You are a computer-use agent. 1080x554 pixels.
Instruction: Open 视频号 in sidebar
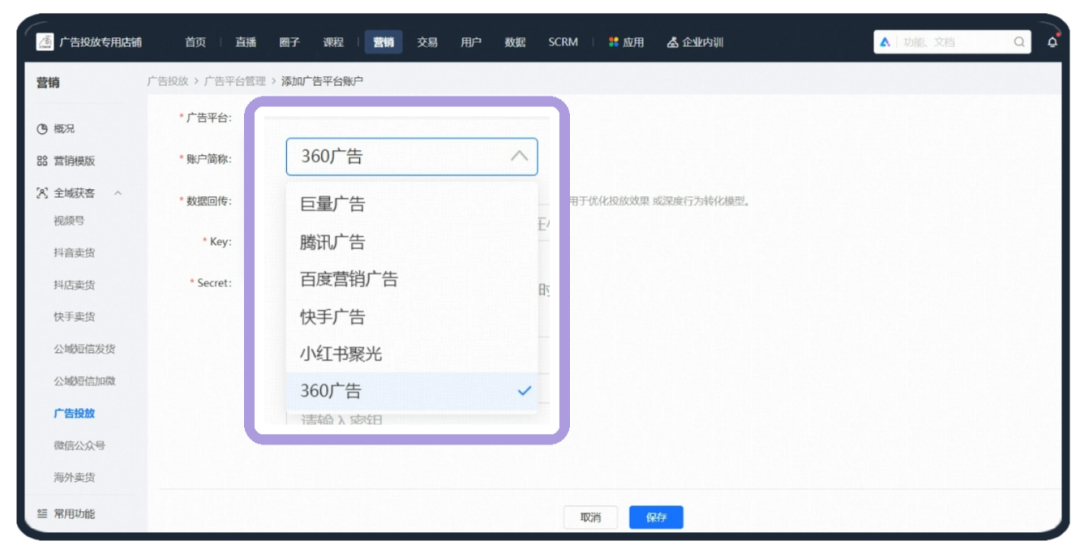[x=69, y=220]
